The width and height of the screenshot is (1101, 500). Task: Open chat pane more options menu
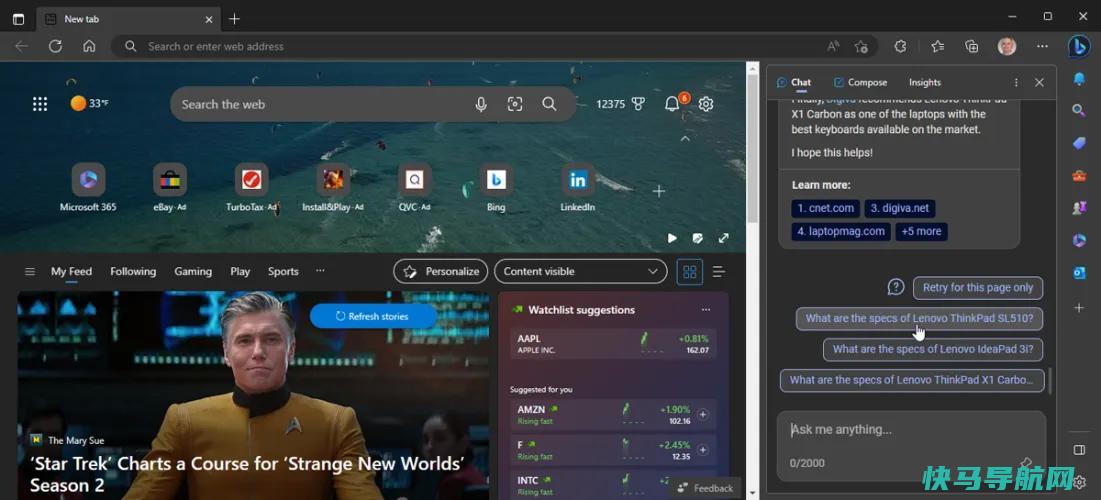(1016, 82)
